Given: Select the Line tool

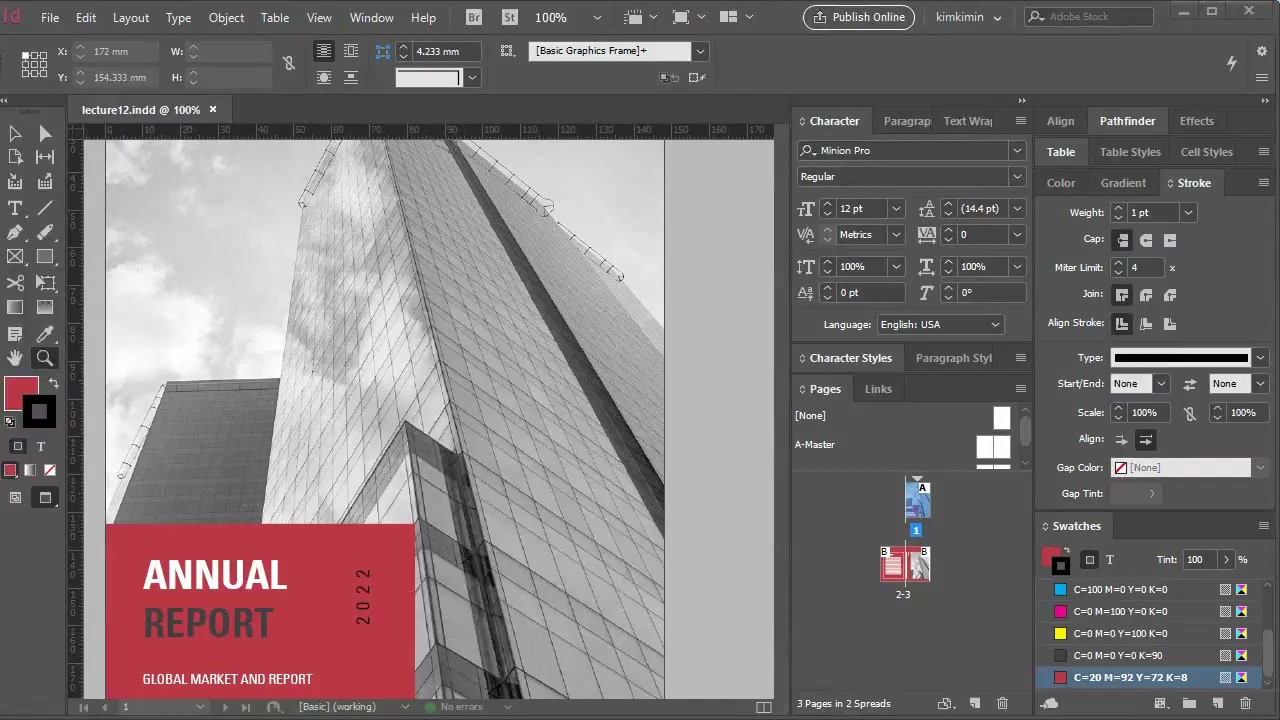Looking at the screenshot, I should coord(45,208).
